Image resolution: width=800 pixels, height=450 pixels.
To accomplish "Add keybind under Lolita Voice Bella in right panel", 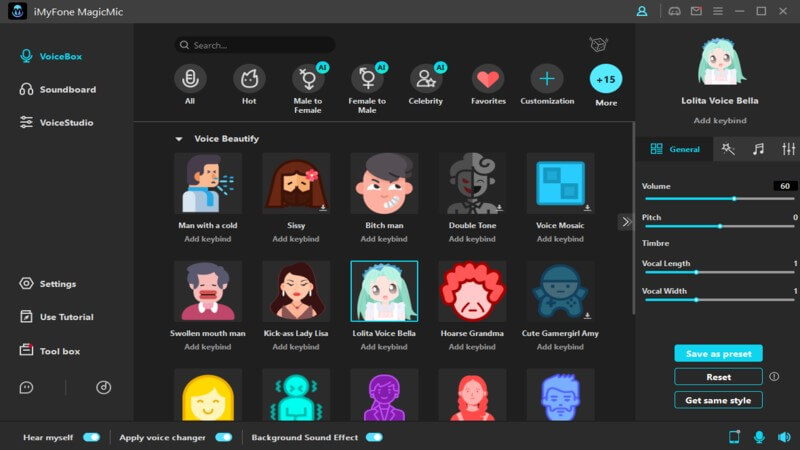I will point(720,121).
